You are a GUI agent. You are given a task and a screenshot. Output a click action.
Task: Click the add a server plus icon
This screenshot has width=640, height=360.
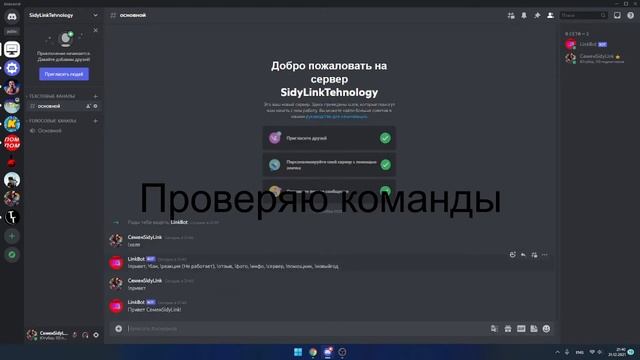[x=12, y=236]
